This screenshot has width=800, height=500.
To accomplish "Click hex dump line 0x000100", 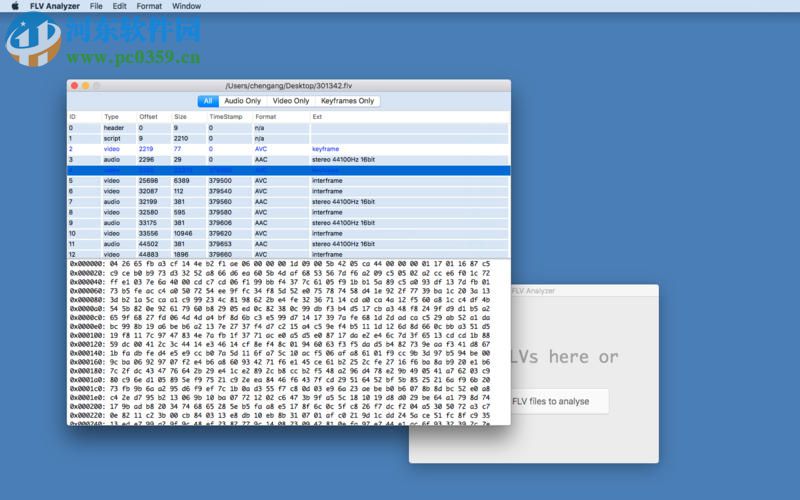I will point(280,335).
